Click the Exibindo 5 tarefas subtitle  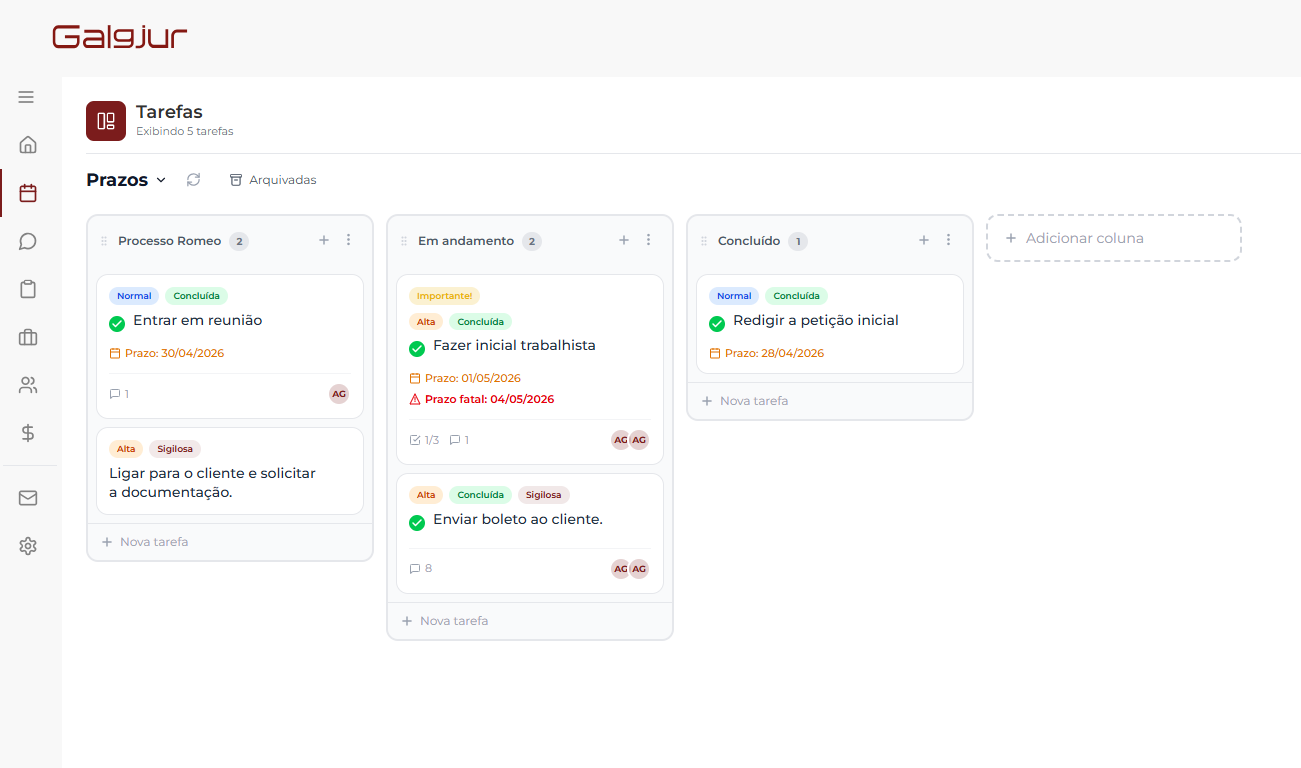185,131
